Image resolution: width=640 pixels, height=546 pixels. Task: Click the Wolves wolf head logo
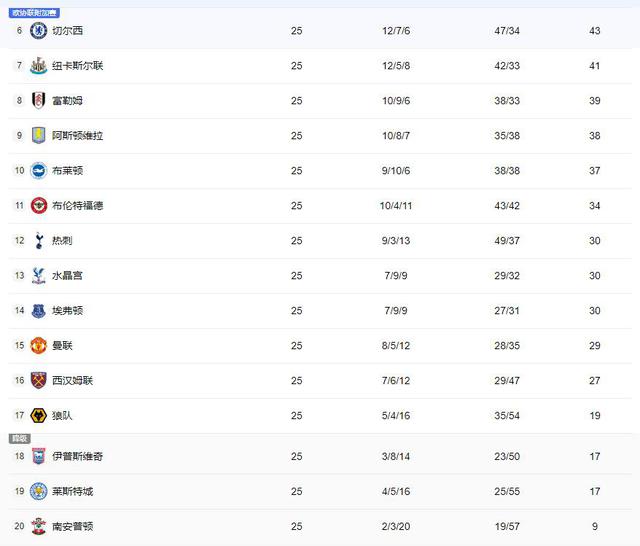point(38,416)
